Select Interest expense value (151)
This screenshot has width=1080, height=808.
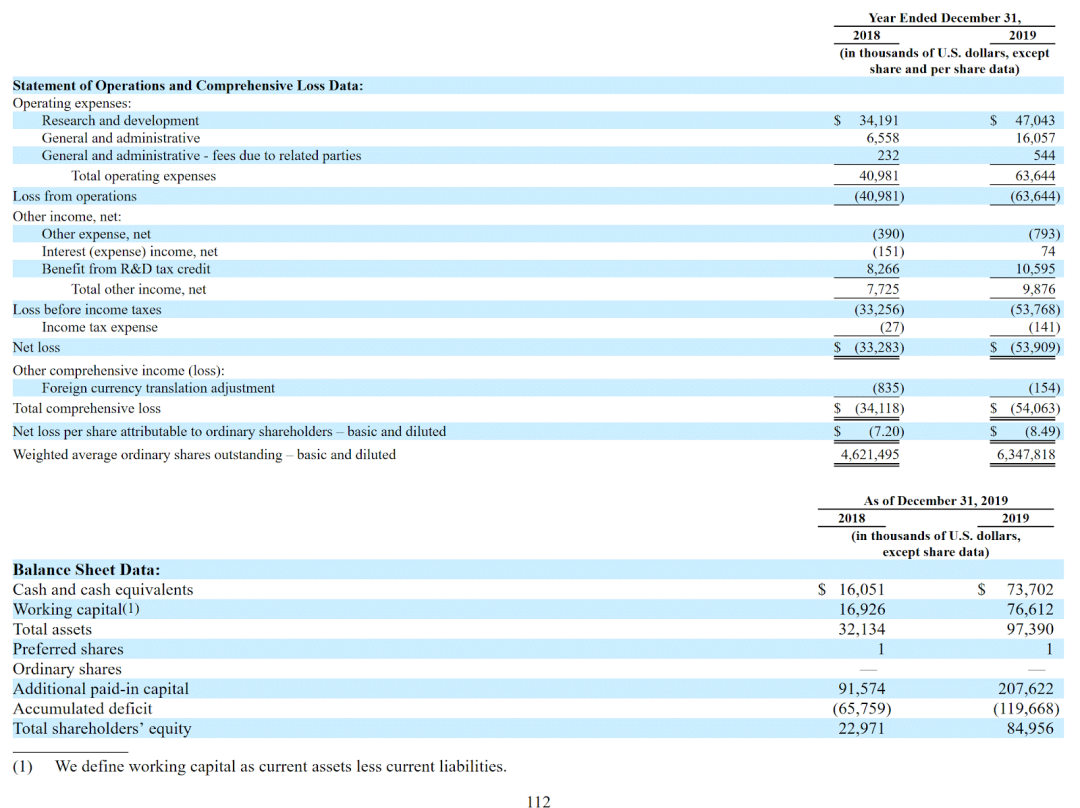(888, 251)
